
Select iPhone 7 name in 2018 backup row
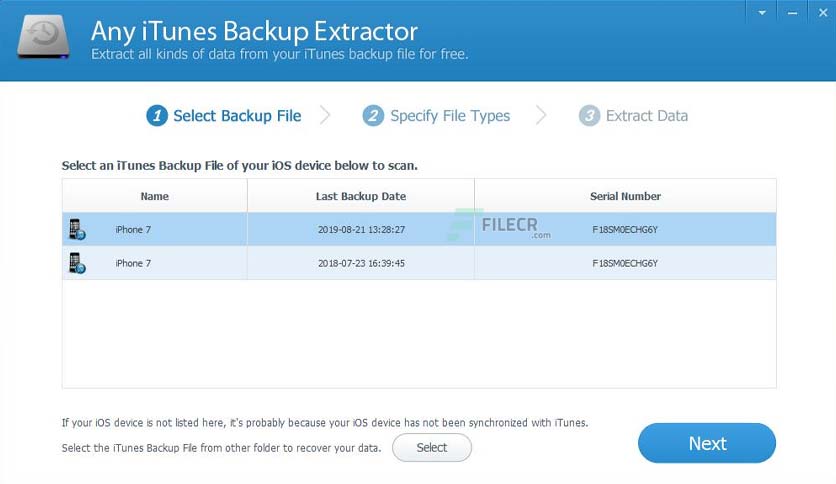(133, 263)
